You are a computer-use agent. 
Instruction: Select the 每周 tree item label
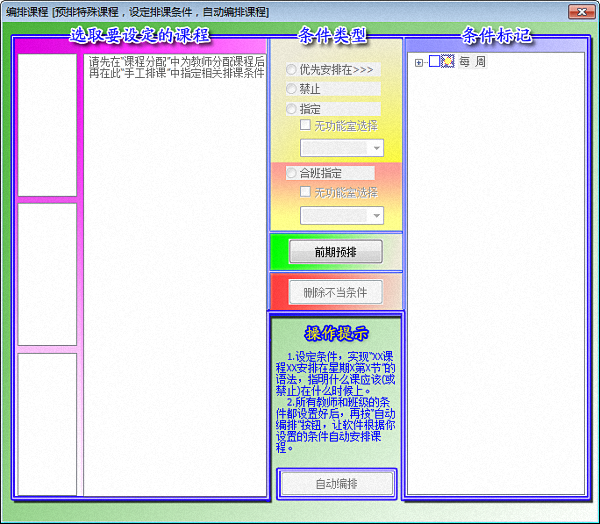click(474, 62)
